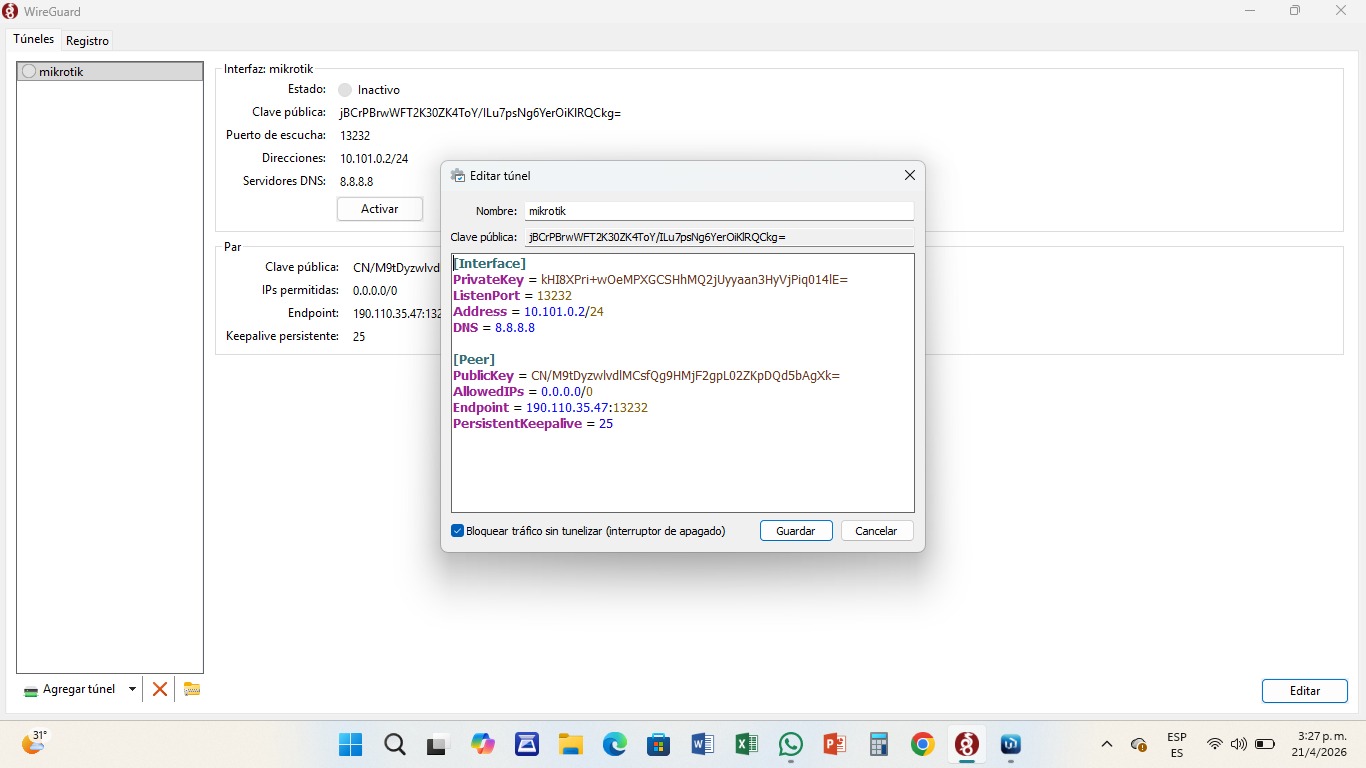Open Microsoft Edge from the taskbar
Screen dimensions: 1366x768
(x=615, y=744)
